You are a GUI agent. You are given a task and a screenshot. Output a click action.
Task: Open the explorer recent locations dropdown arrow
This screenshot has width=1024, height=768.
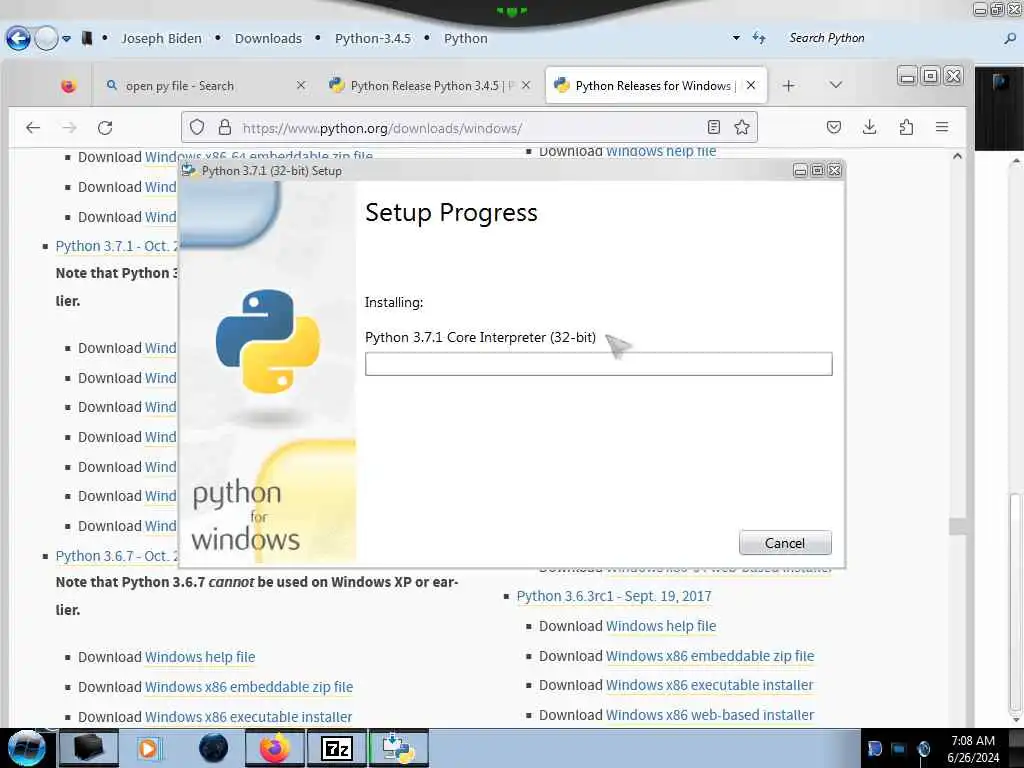pos(67,39)
